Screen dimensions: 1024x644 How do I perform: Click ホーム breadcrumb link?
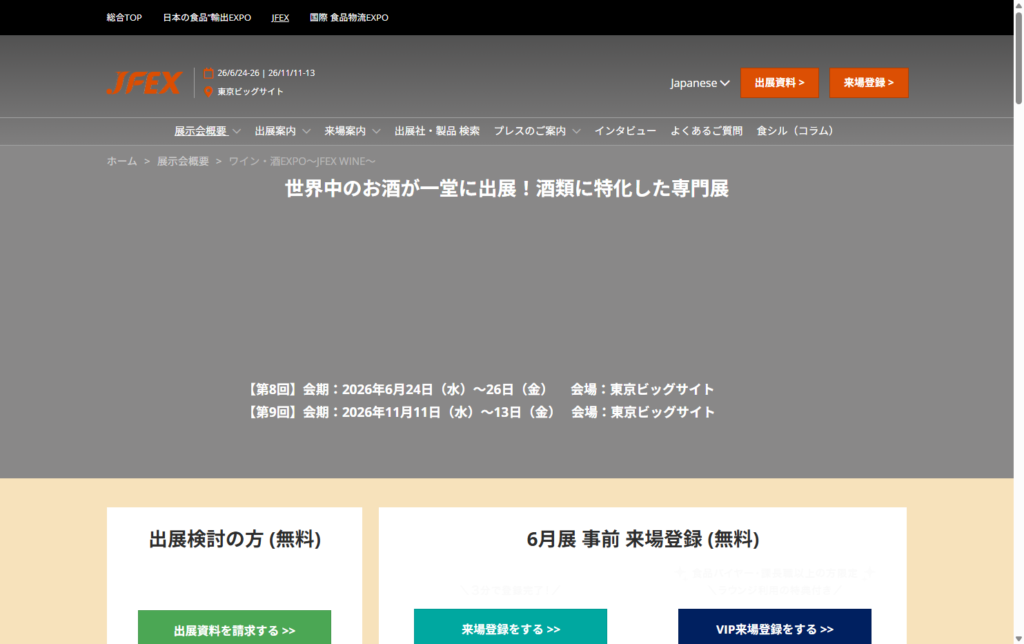pyautogui.click(x=122, y=161)
